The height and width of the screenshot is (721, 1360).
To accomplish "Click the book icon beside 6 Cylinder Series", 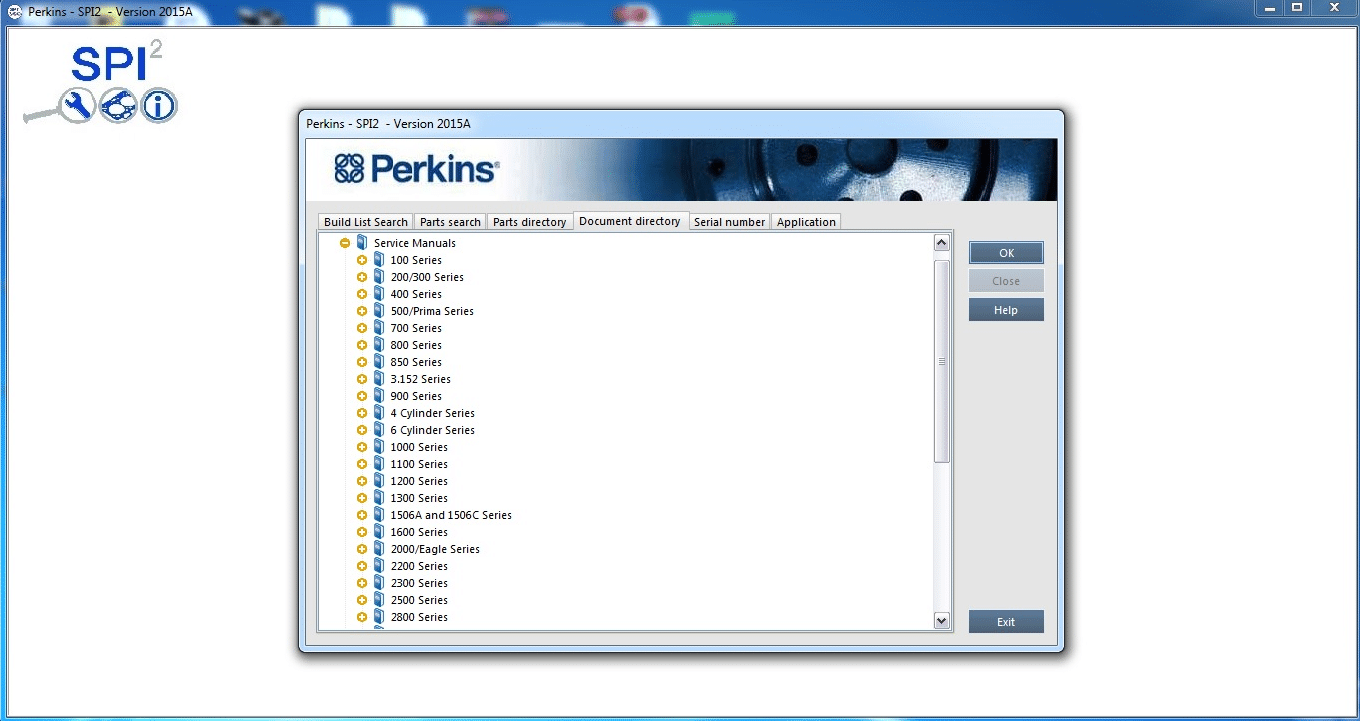I will [x=379, y=430].
